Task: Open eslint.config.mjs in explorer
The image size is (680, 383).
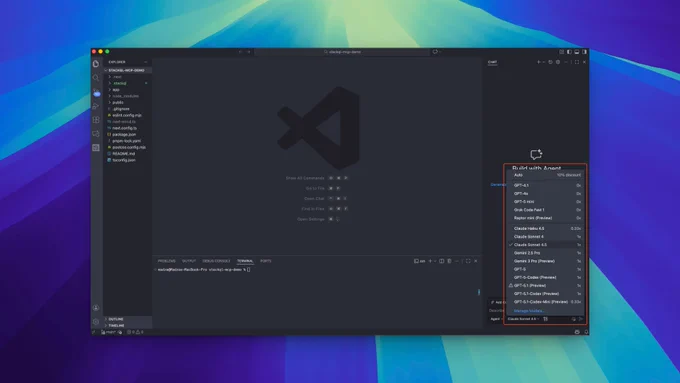Action: point(128,115)
